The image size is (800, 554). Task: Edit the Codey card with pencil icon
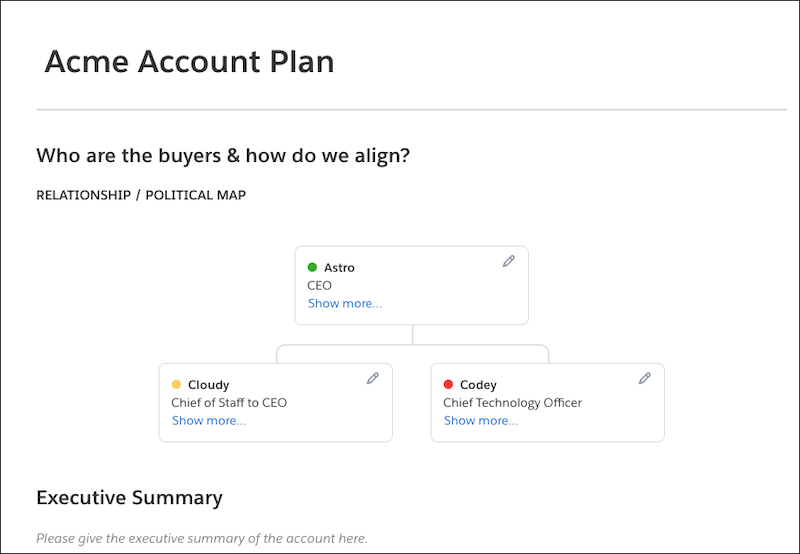pyautogui.click(x=645, y=378)
